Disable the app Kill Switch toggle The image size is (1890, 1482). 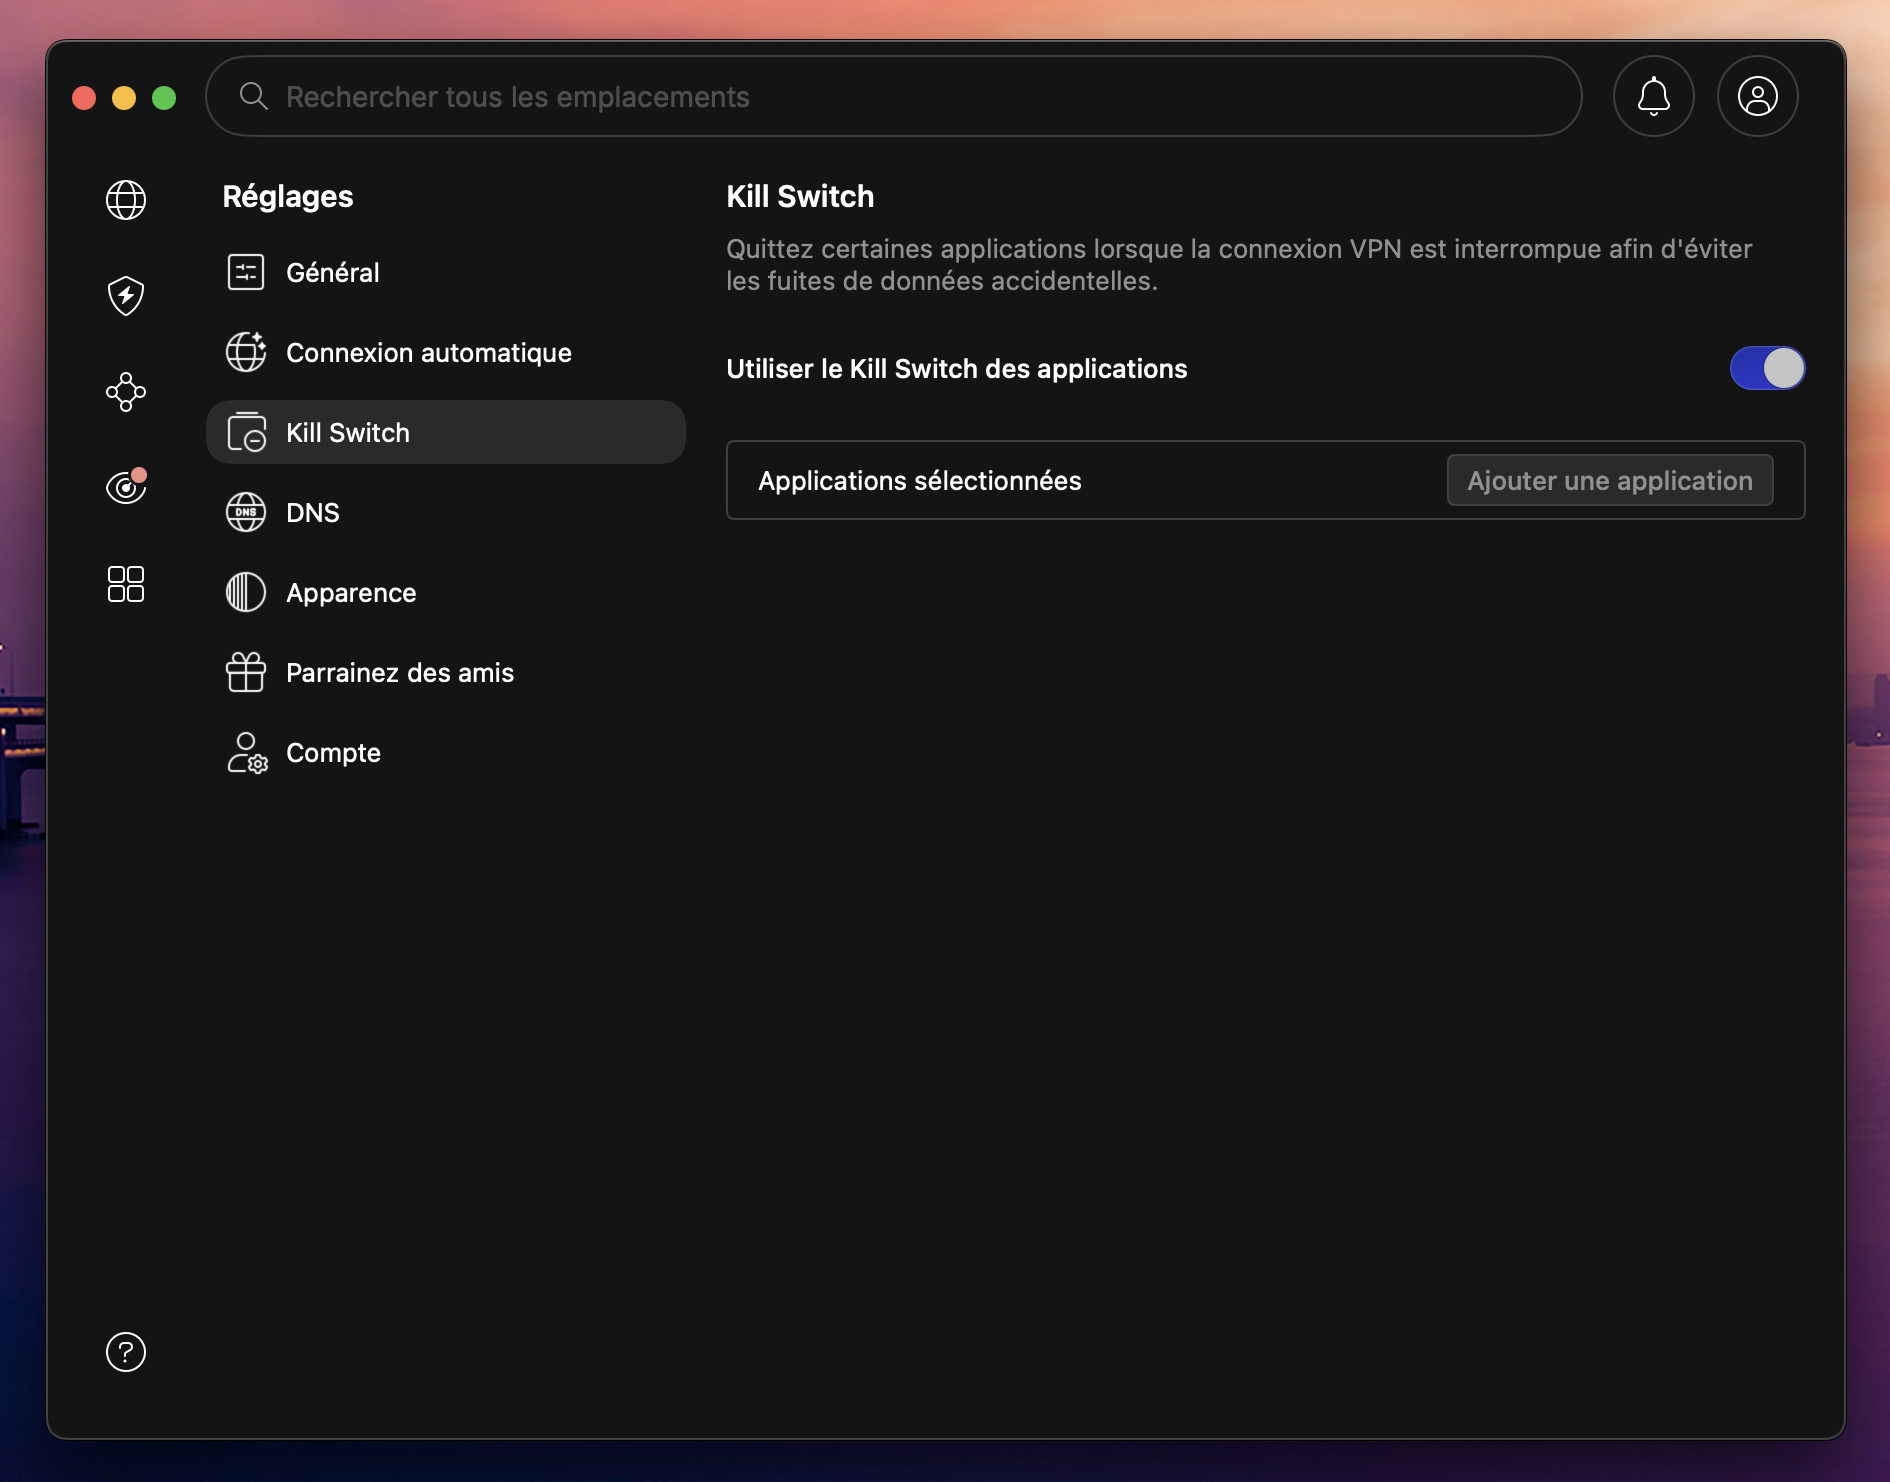pos(1767,369)
